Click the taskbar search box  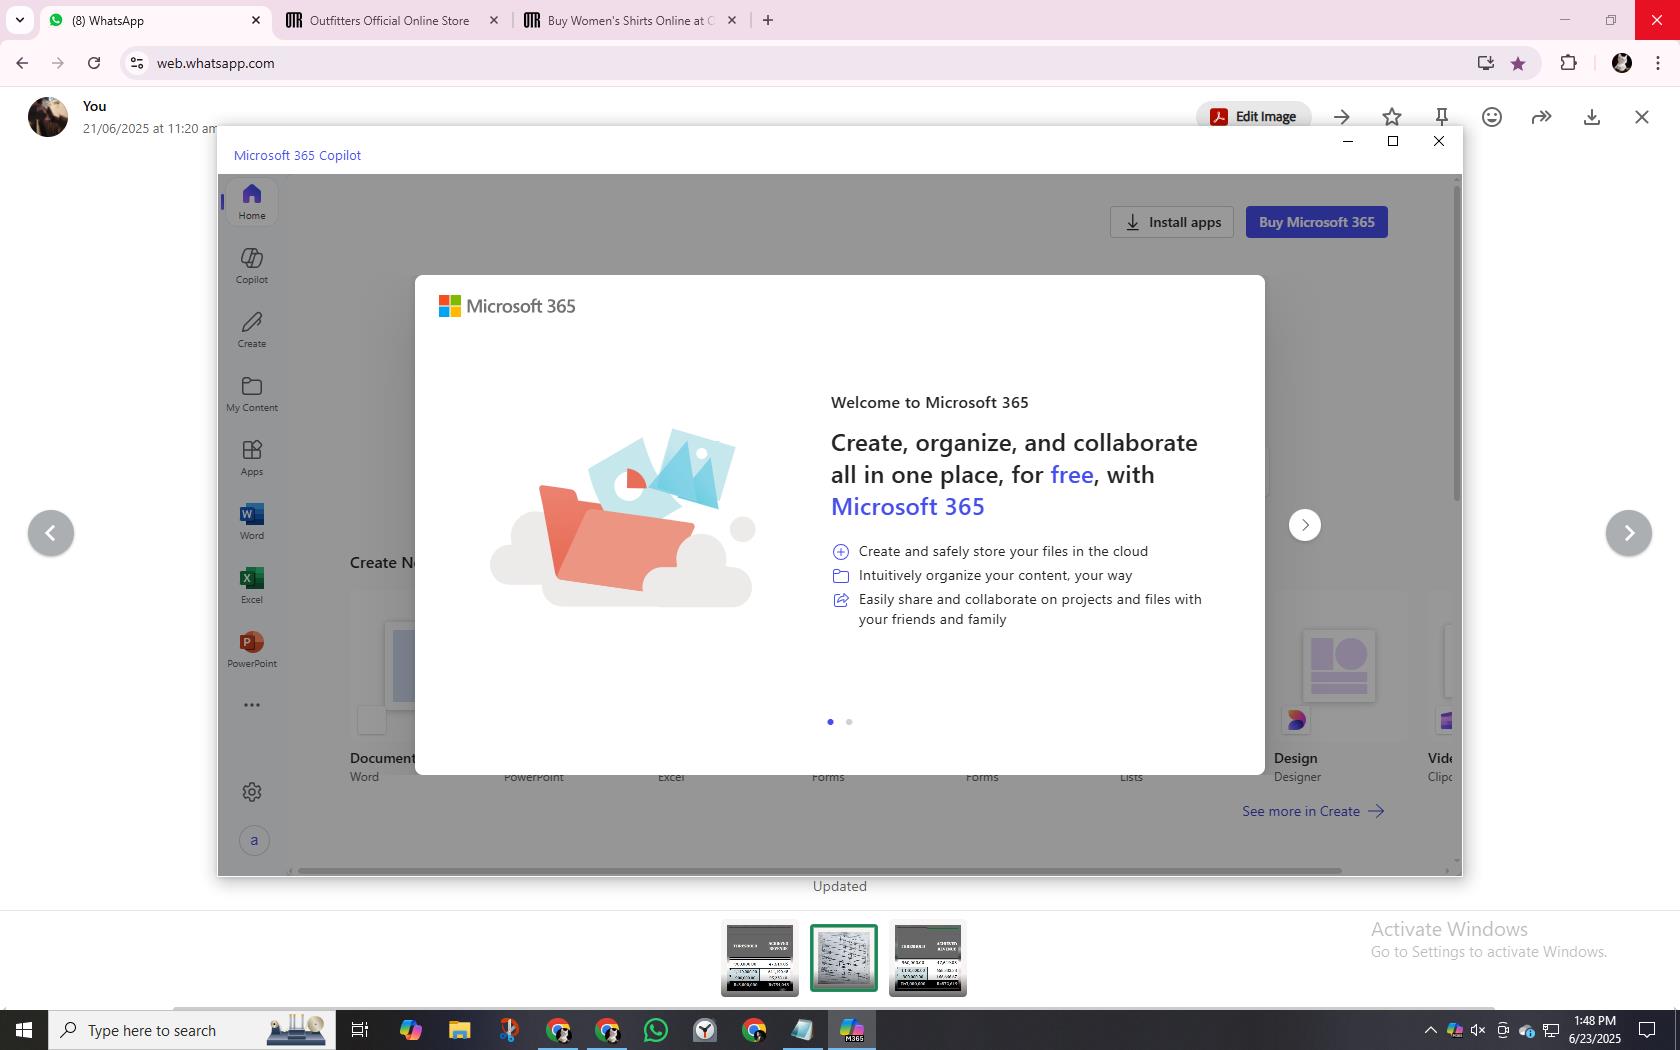pyautogui.click(x=192, y=1030)
